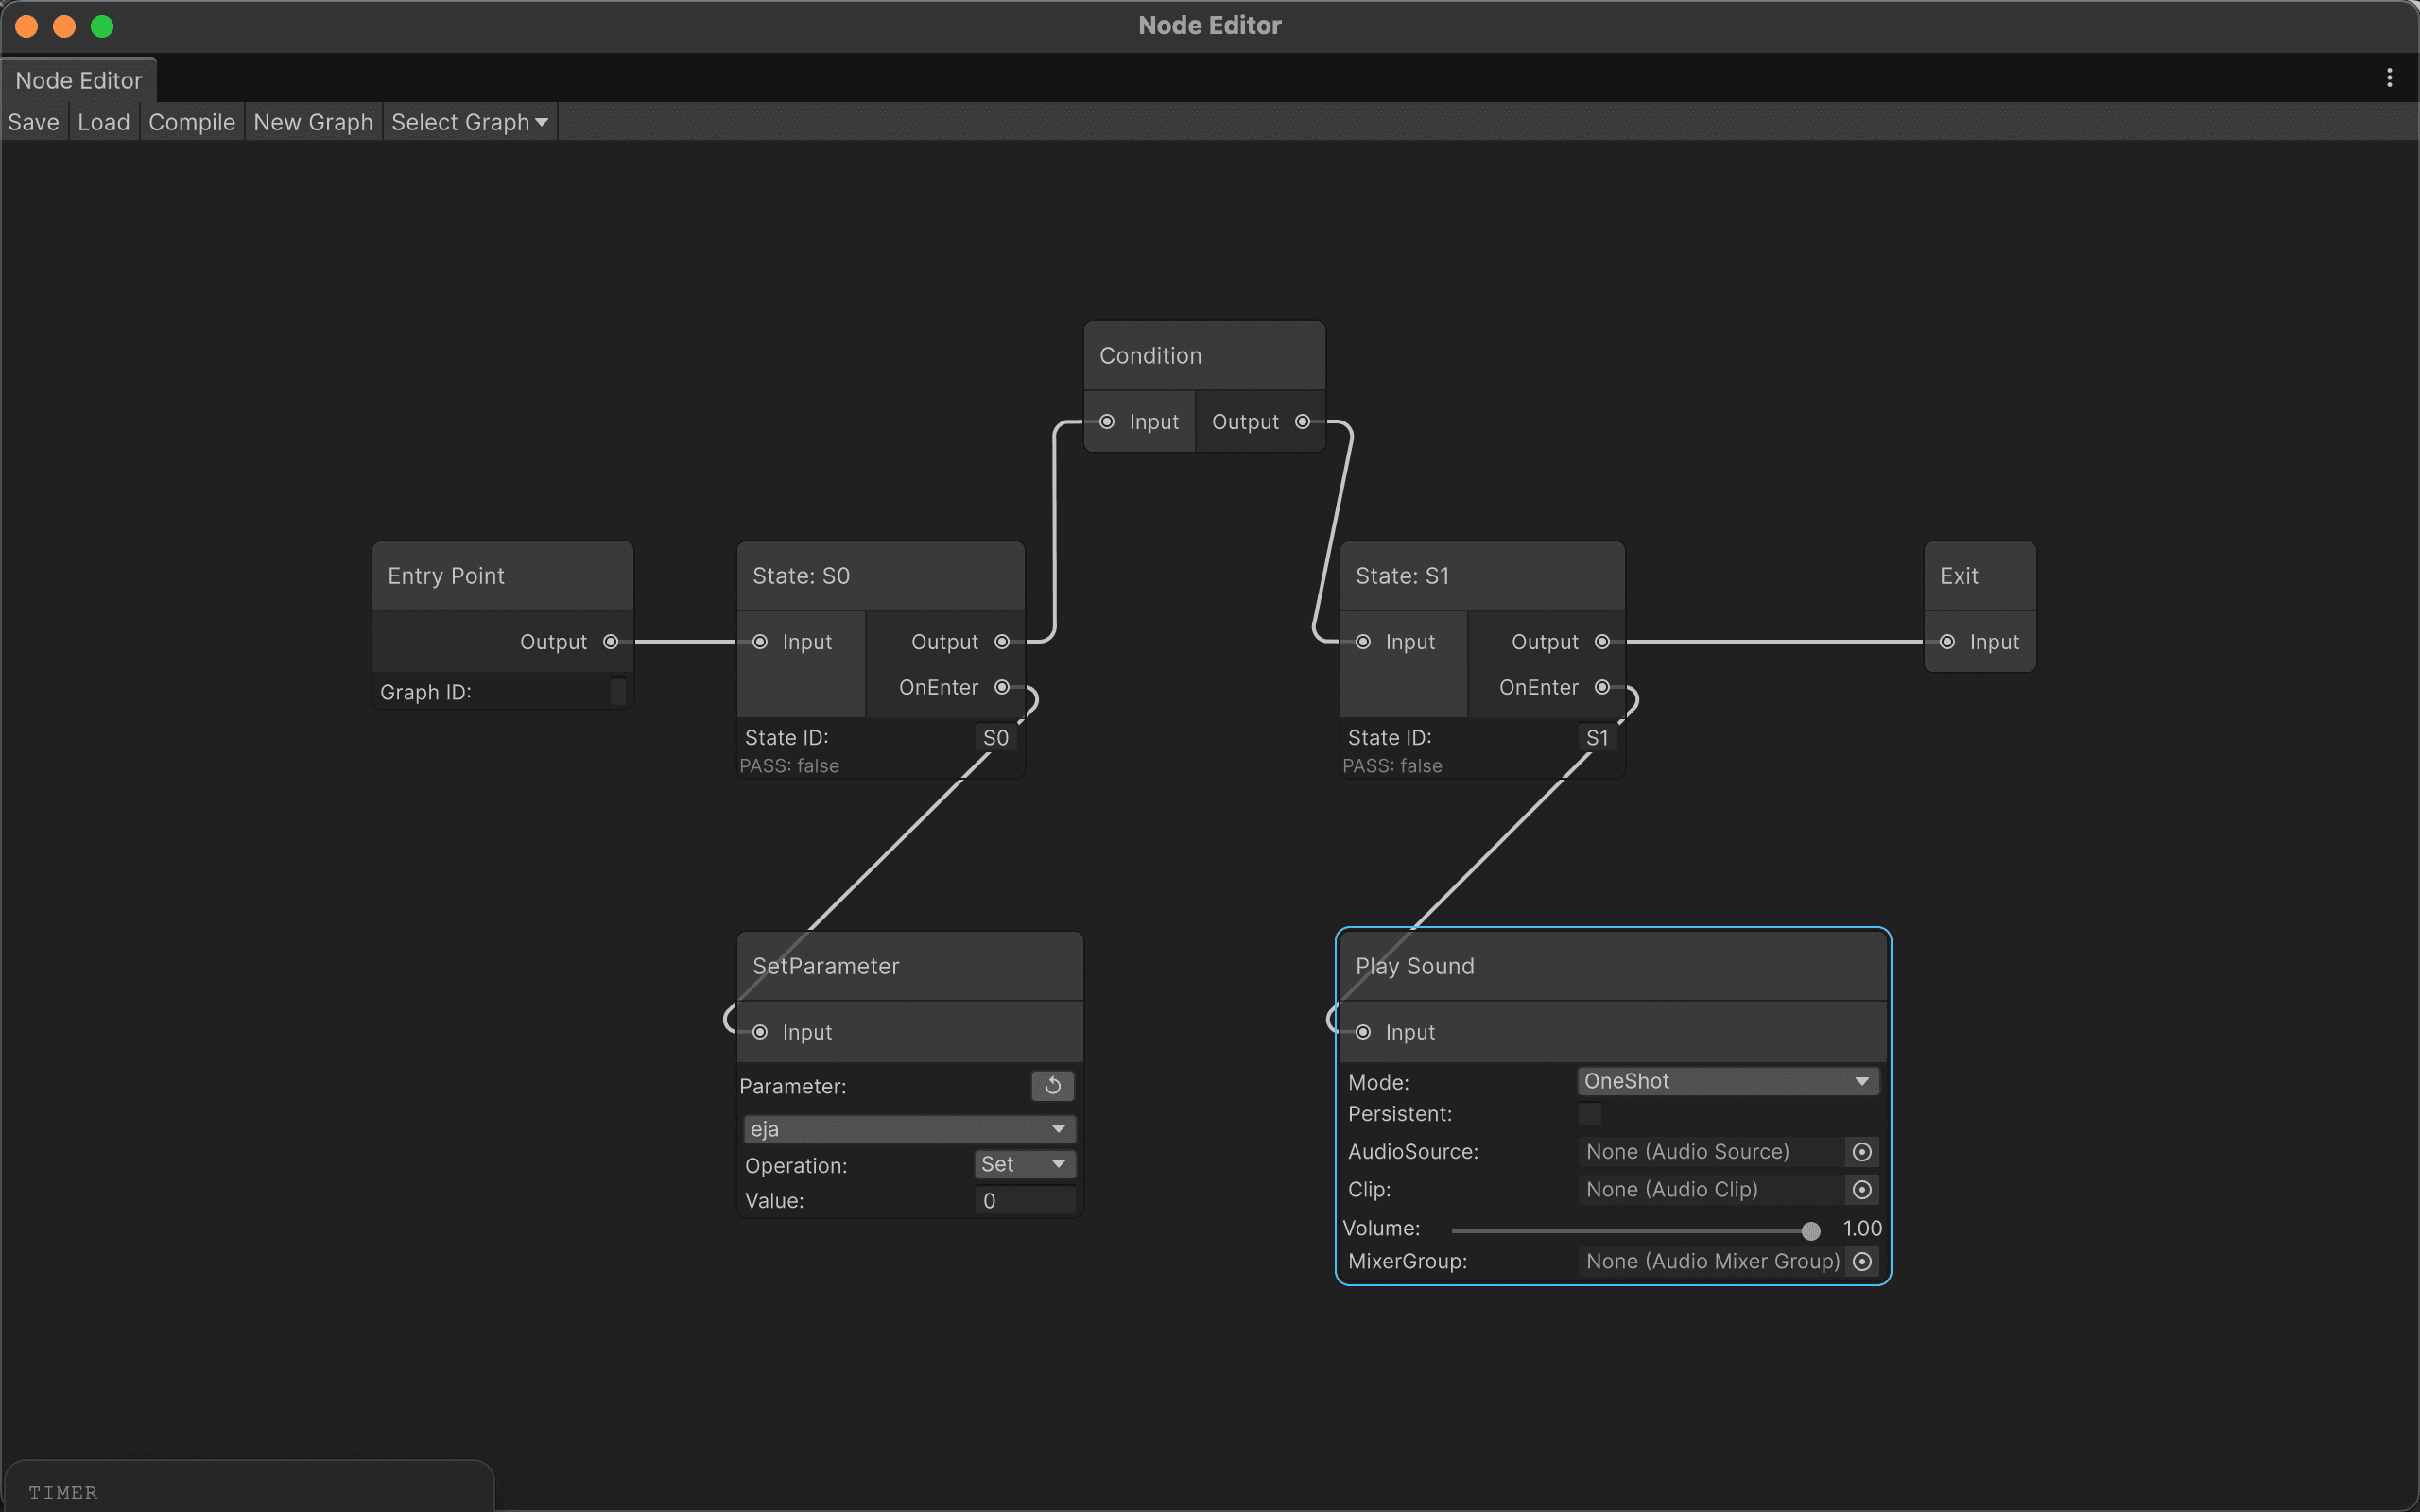The image size is (2420, 1512).
Task: Toggle the Persistent checkbox in Play Sound
Action: [x=1590, y=1114]
